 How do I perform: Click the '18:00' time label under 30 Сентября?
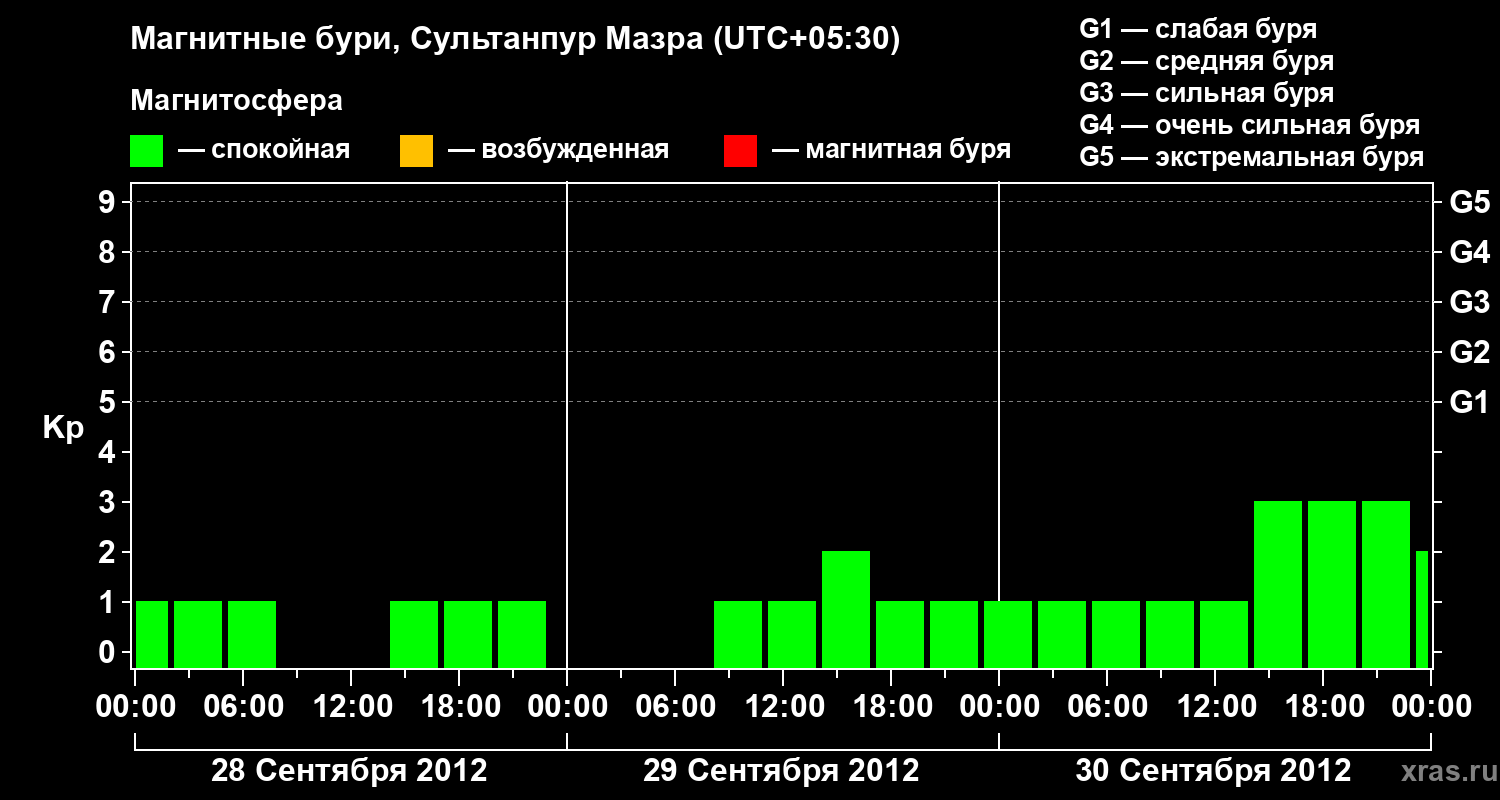click(1323, 707)
